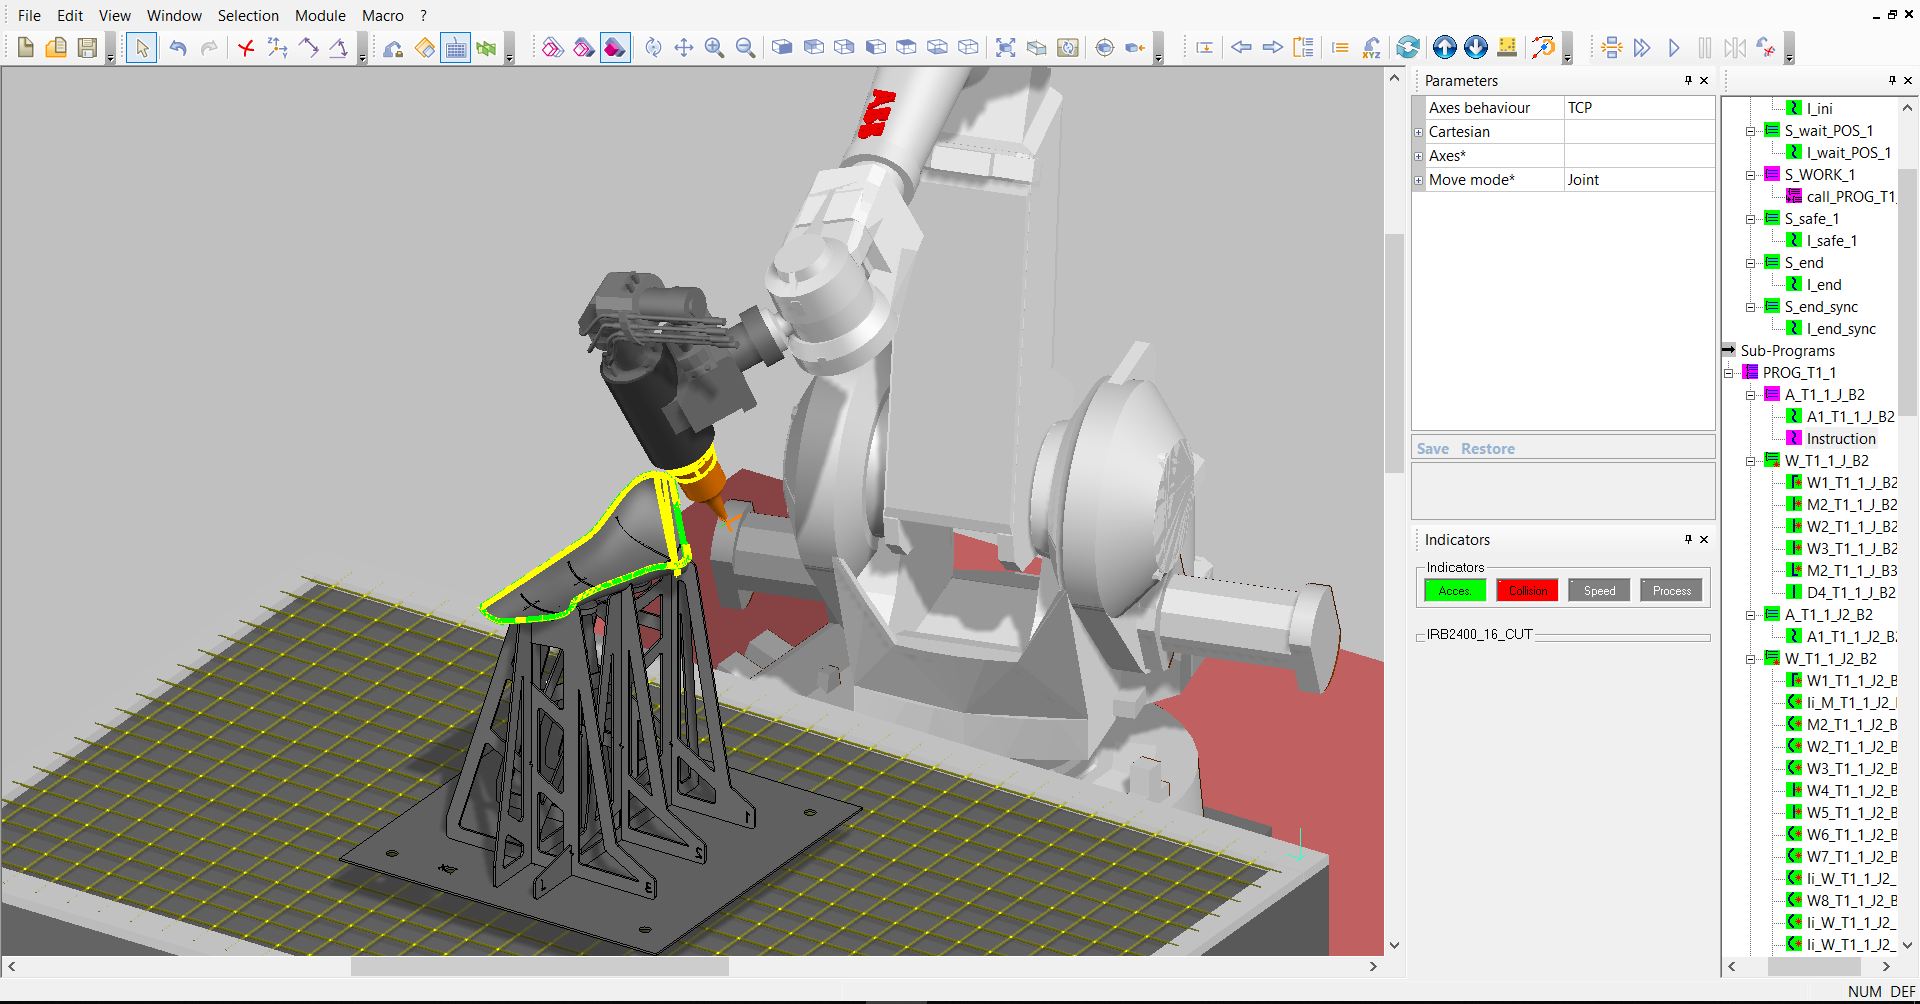Click the Fit to screen icon
The image size is (1920, 1004).
(1004, 47)
